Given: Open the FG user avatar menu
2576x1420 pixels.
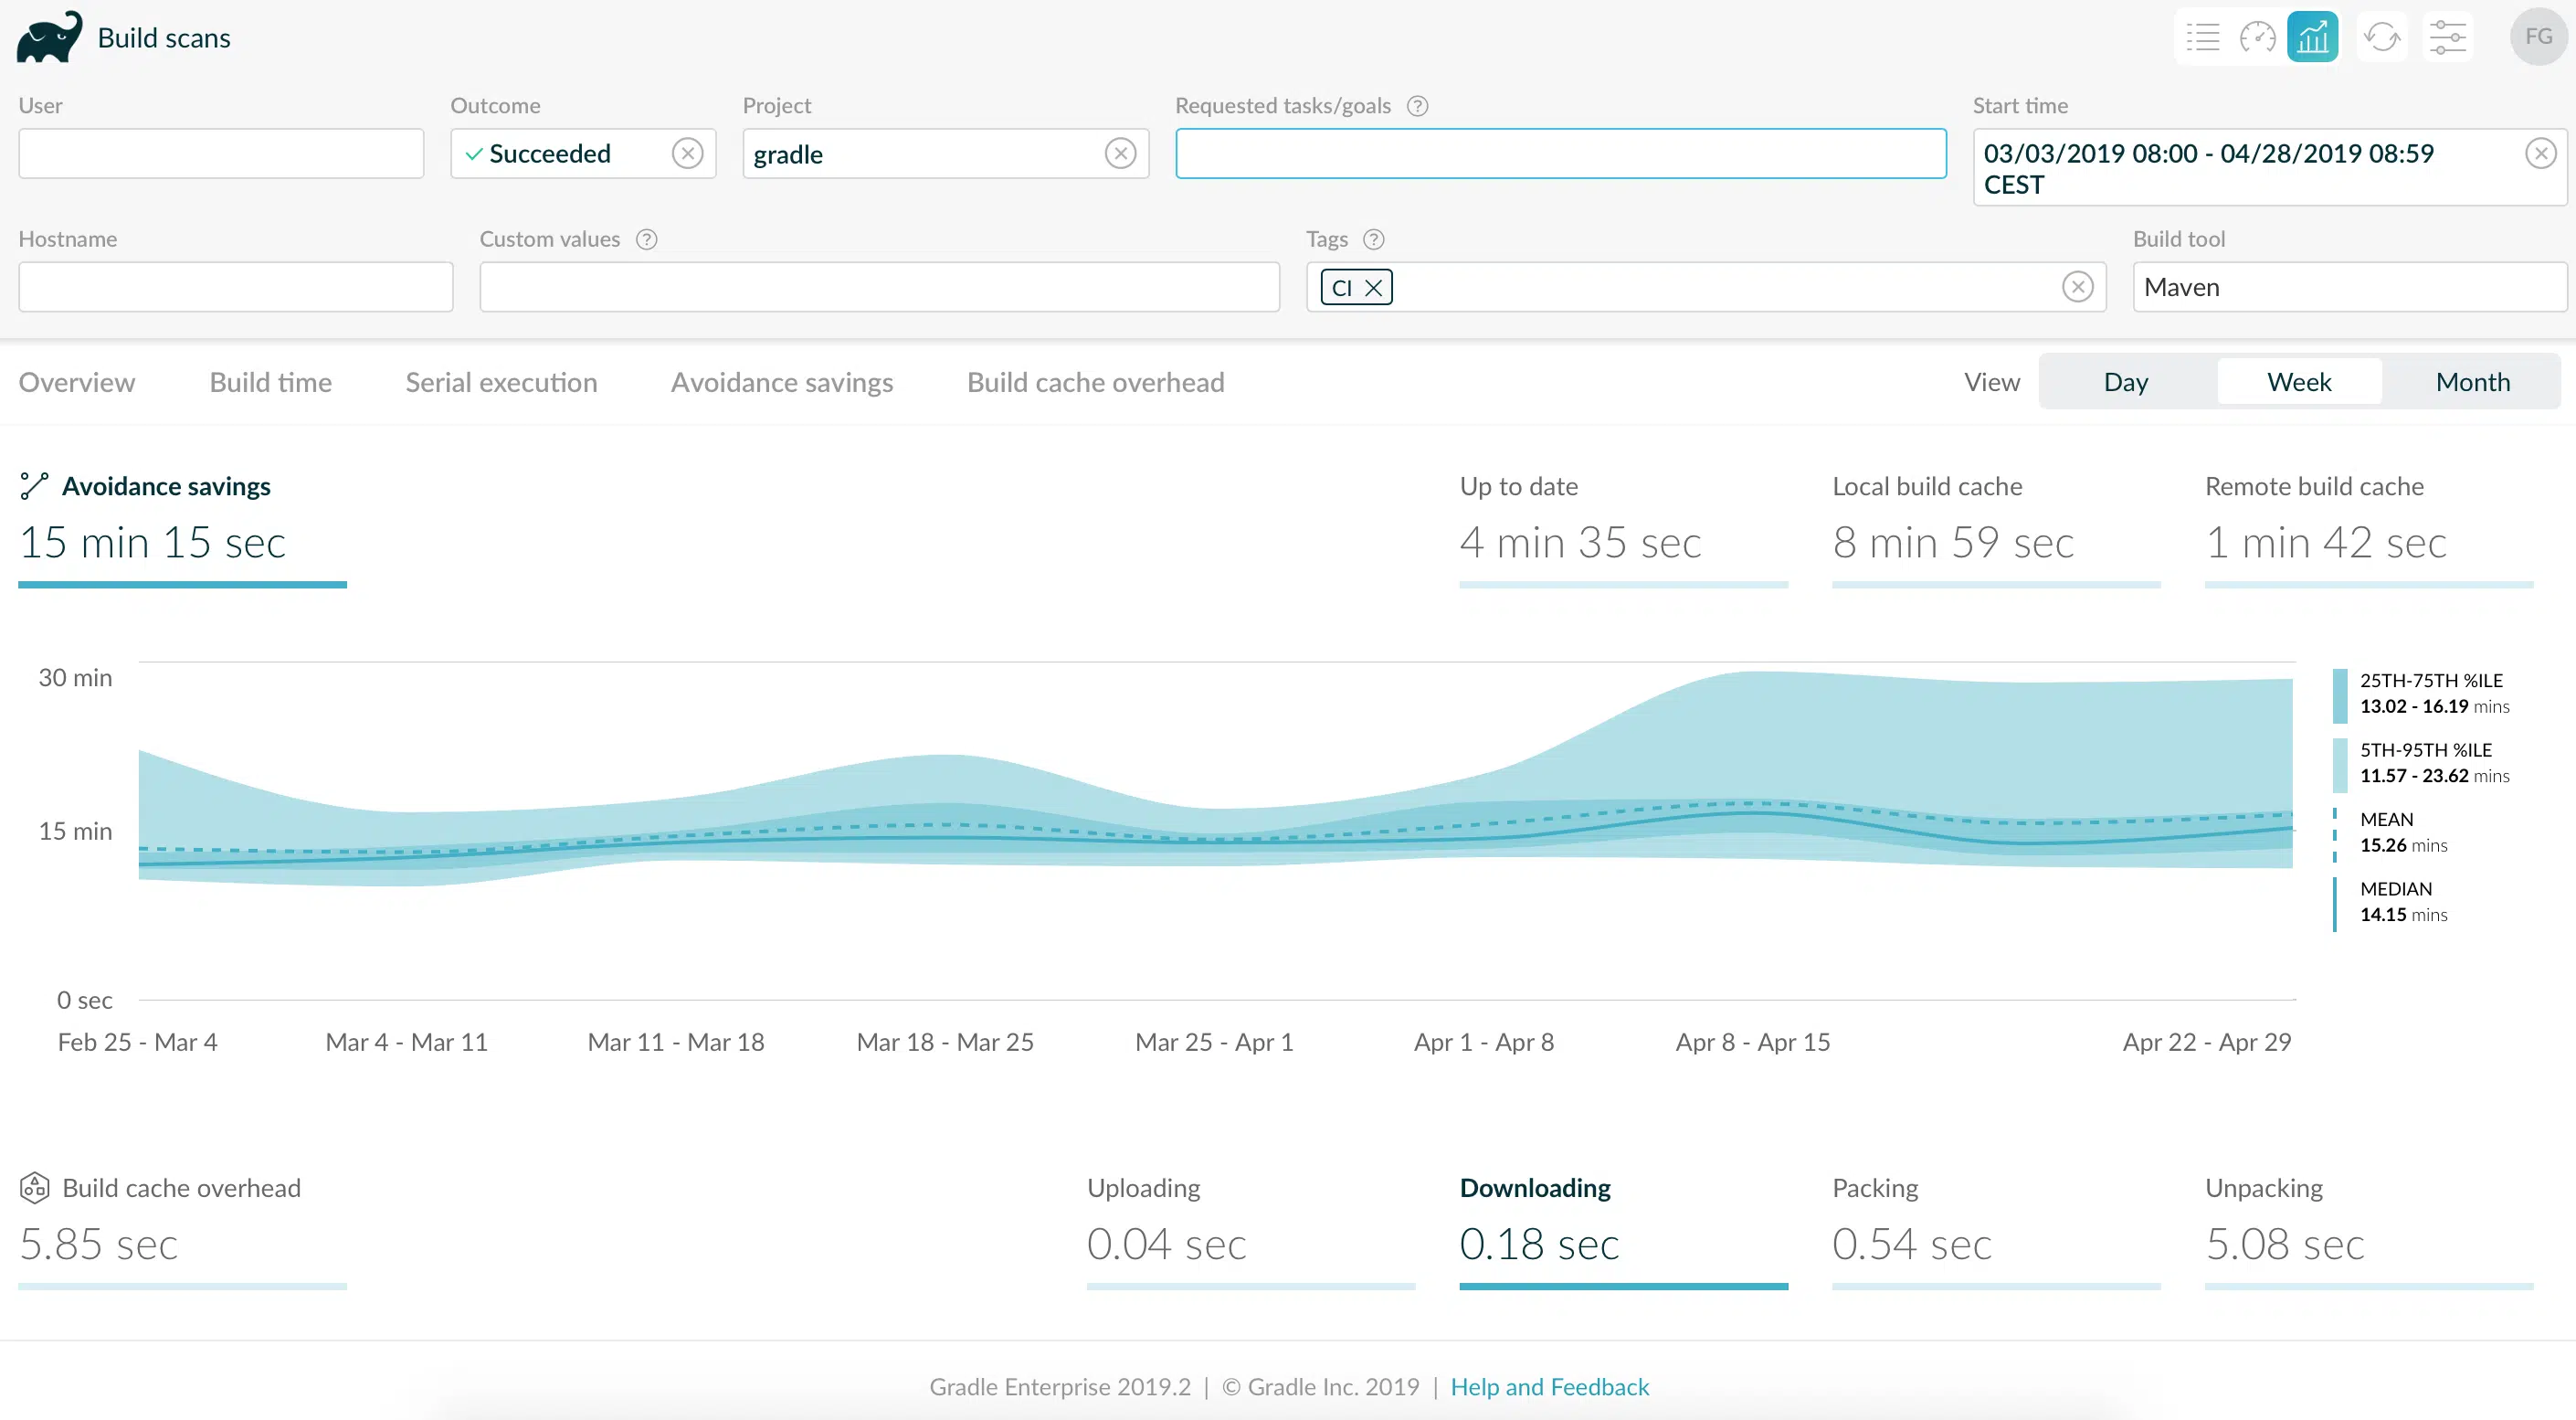Looking at the screenshot, I should coord(2538,38).
